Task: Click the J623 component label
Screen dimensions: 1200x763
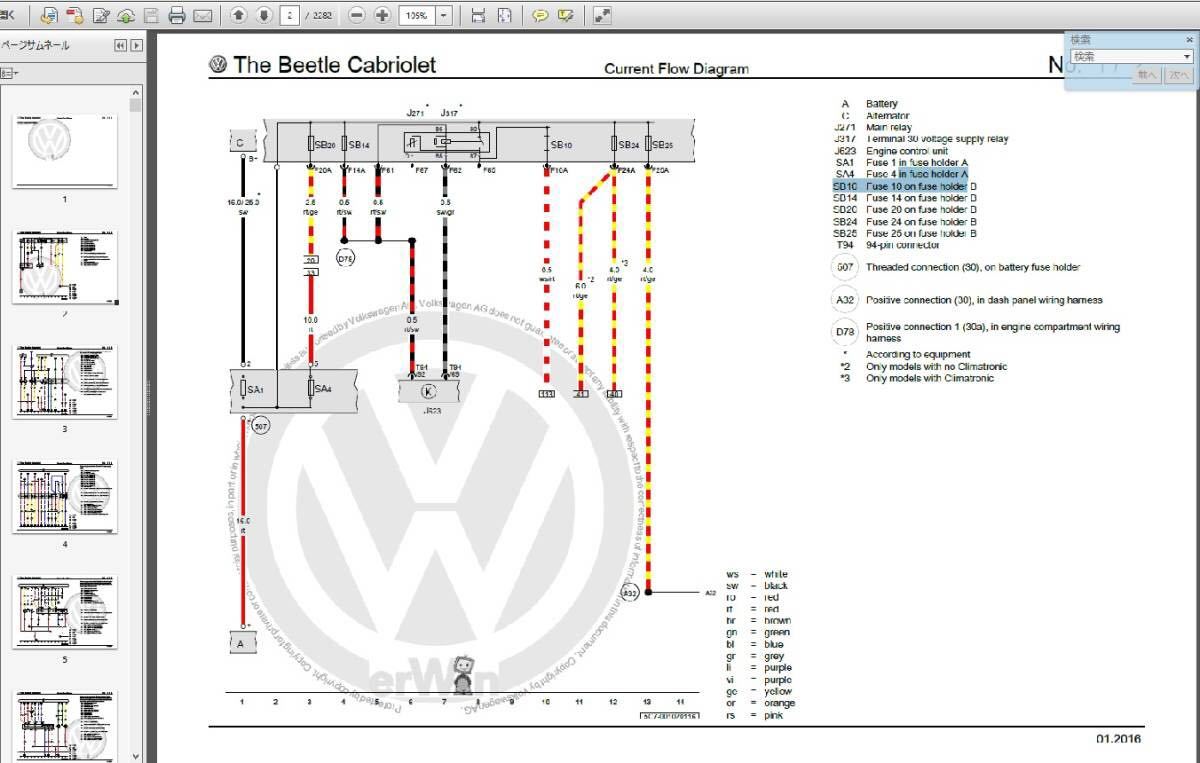Action: tap(432, 411)
